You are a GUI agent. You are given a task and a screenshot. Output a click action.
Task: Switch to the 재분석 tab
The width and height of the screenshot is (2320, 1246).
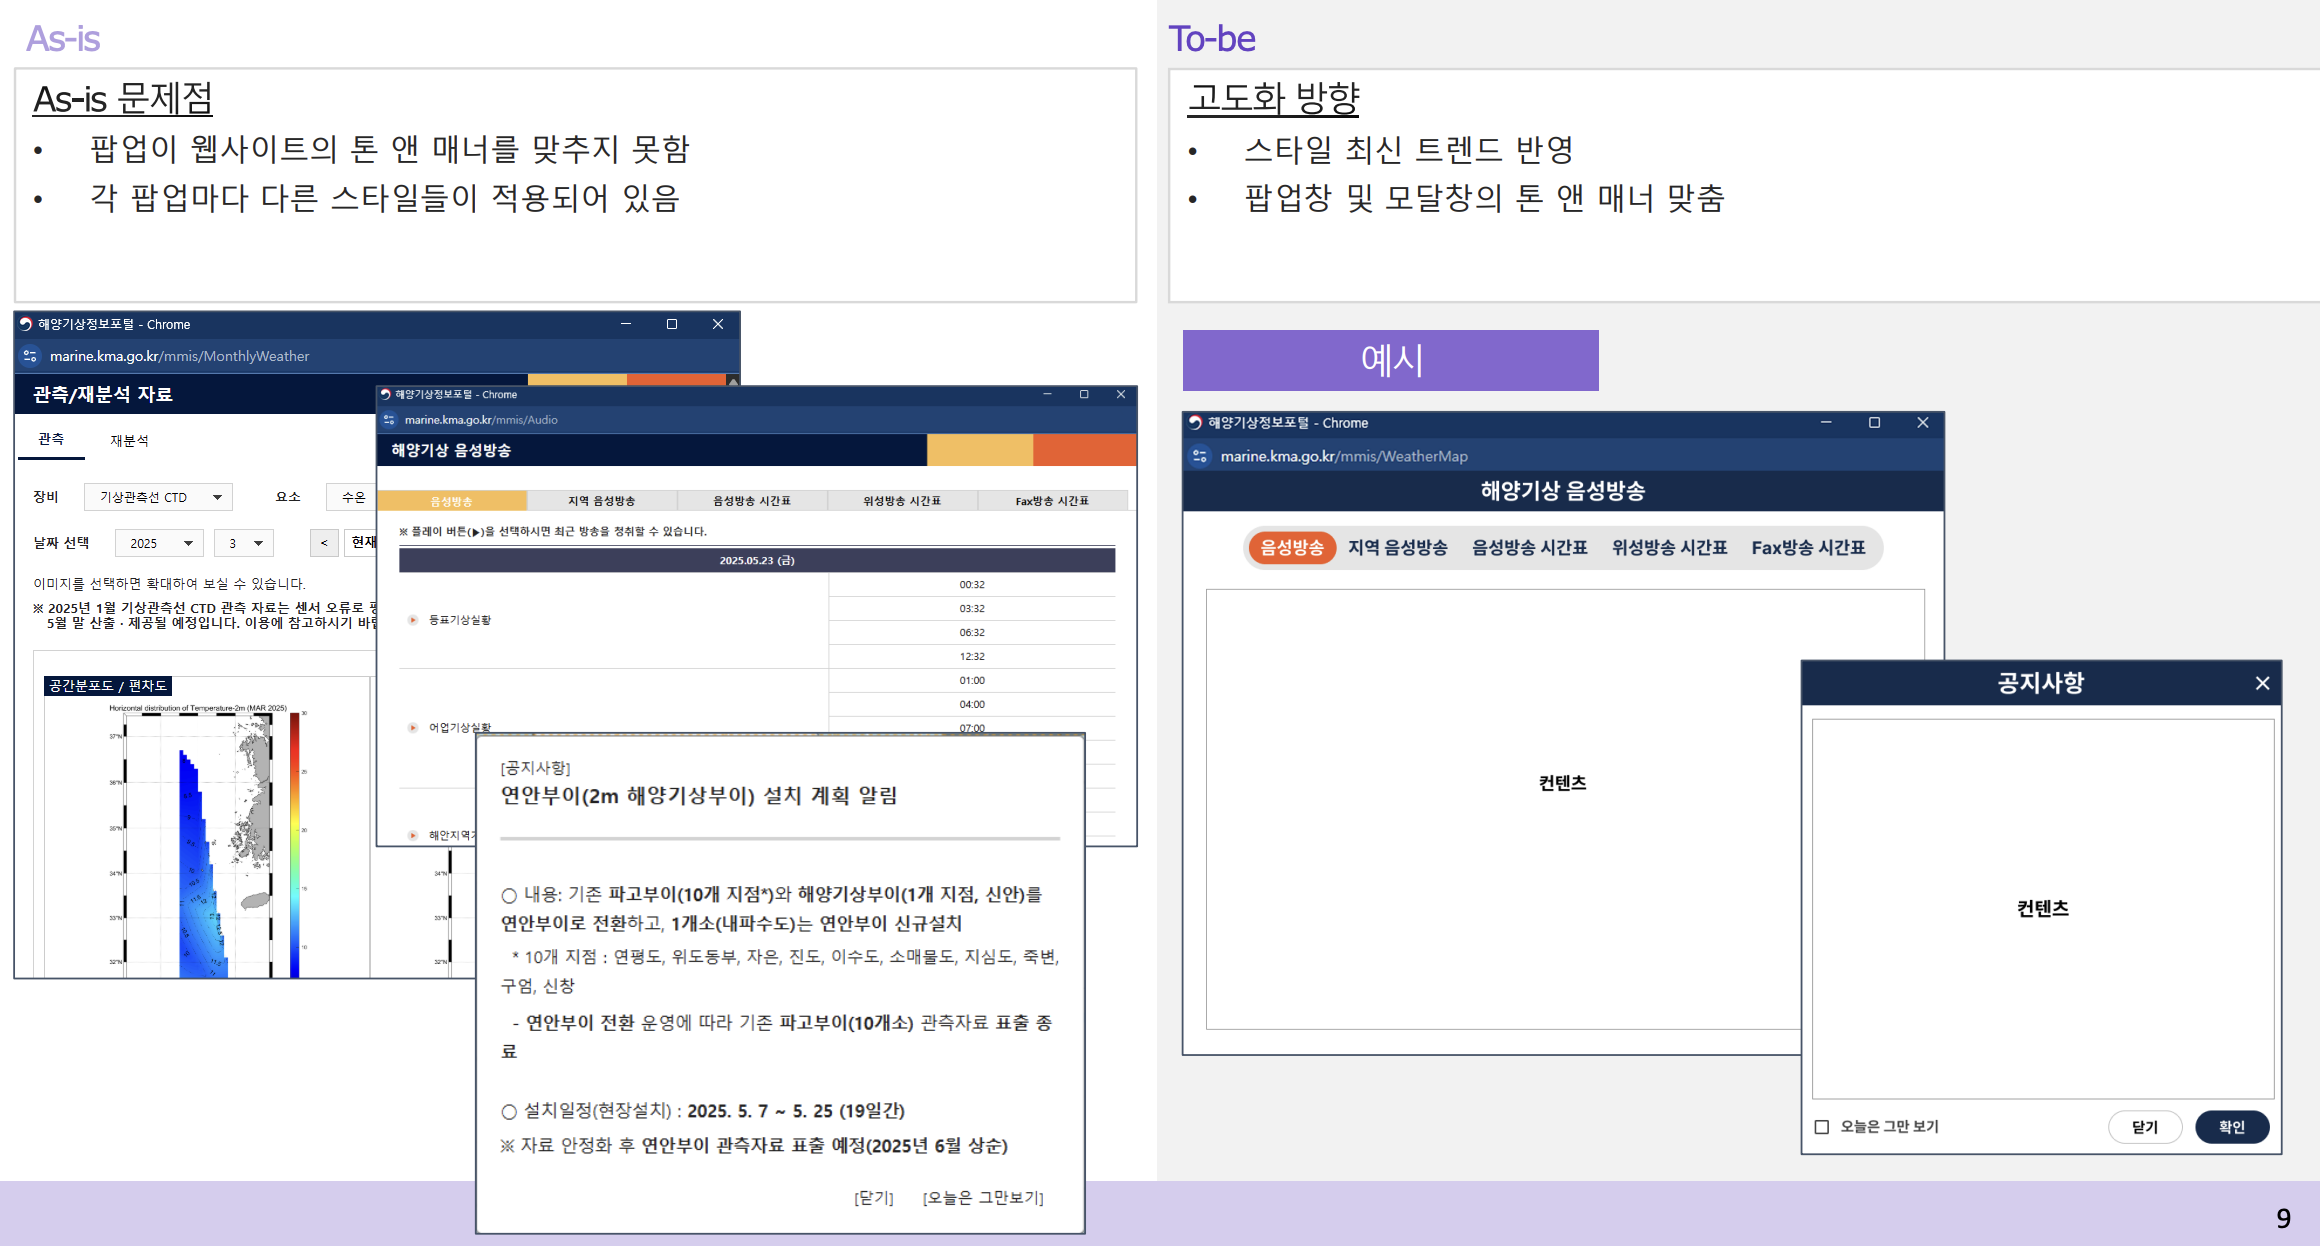(129, 441)
